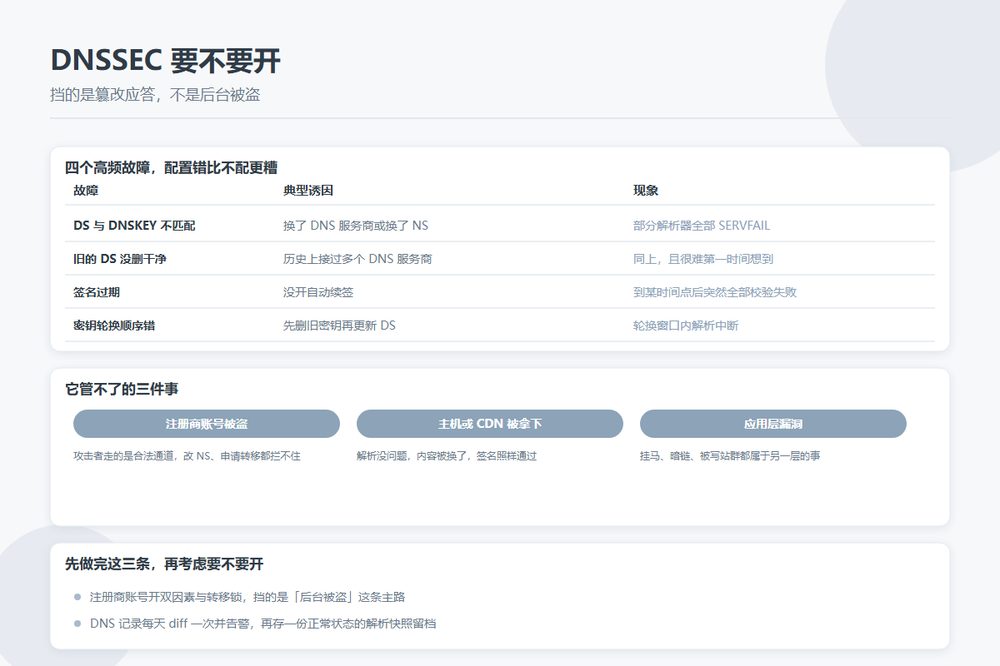Click bullet text 注册商账号开双因素与转移锁
This screenshot has width=1000, height=666.
247,596
